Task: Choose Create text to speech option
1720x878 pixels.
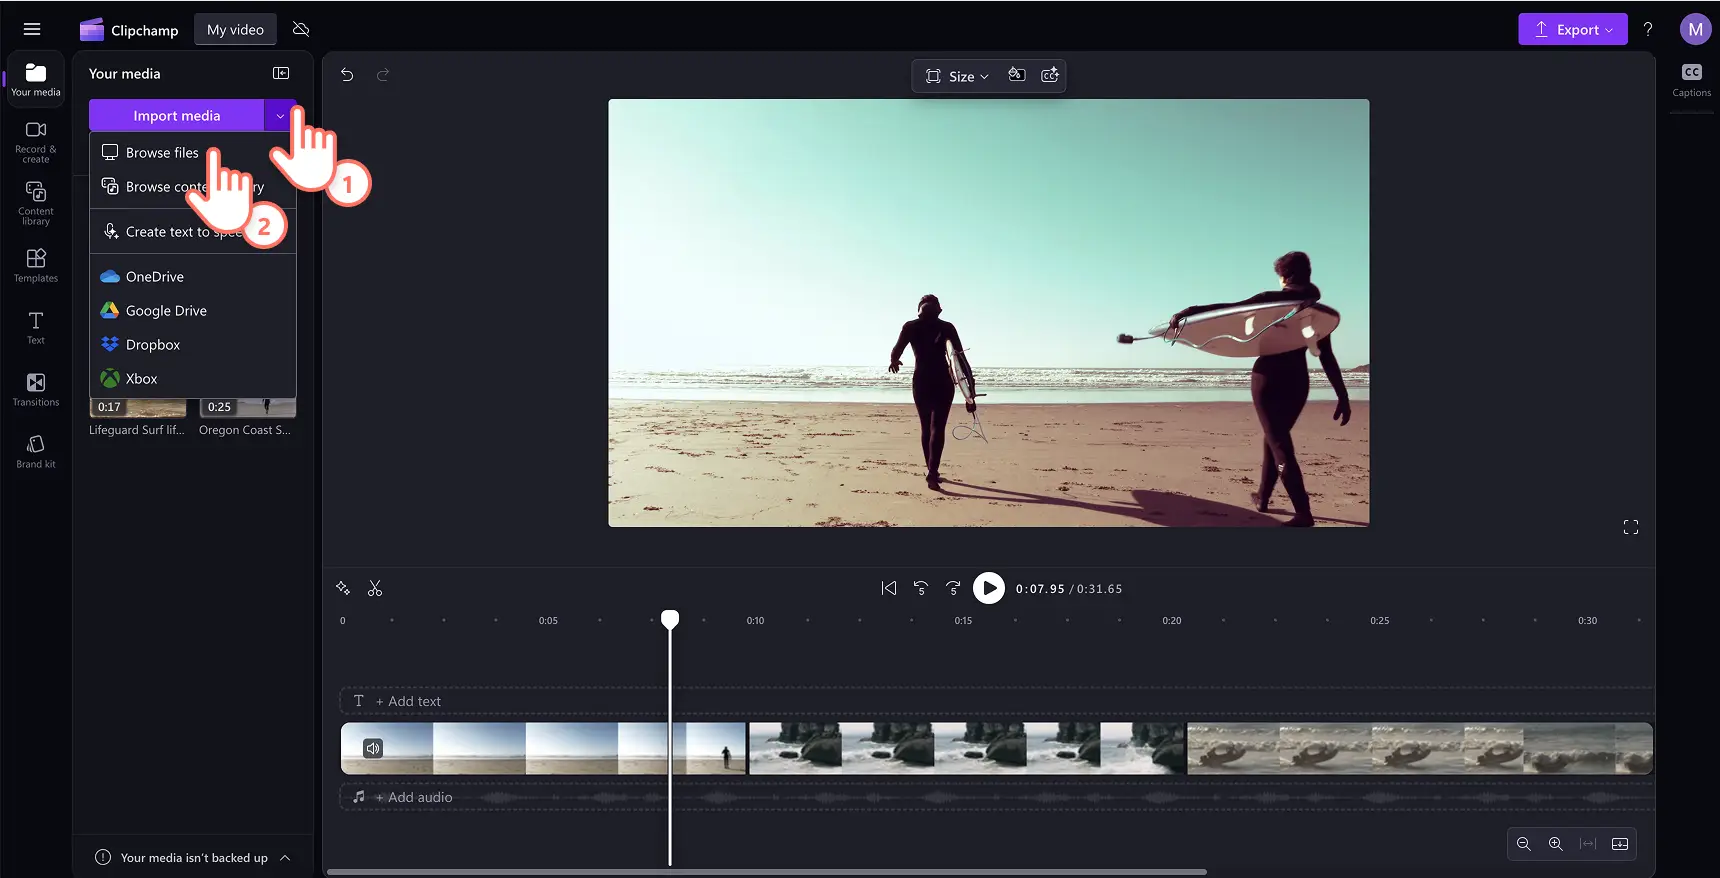Action: pyautogui.click(x=193, y=232)
